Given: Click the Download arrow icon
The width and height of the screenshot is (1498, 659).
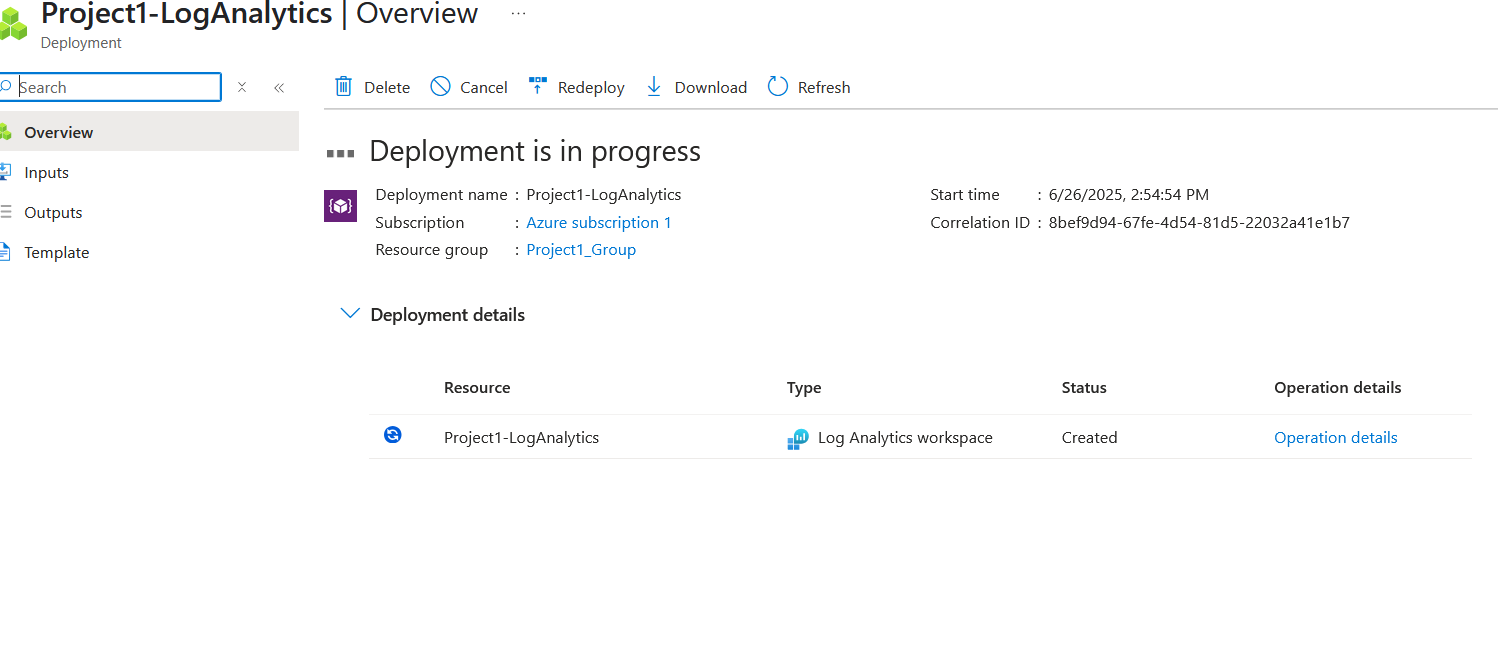Looking at the screenshot, I should point(654,87).
